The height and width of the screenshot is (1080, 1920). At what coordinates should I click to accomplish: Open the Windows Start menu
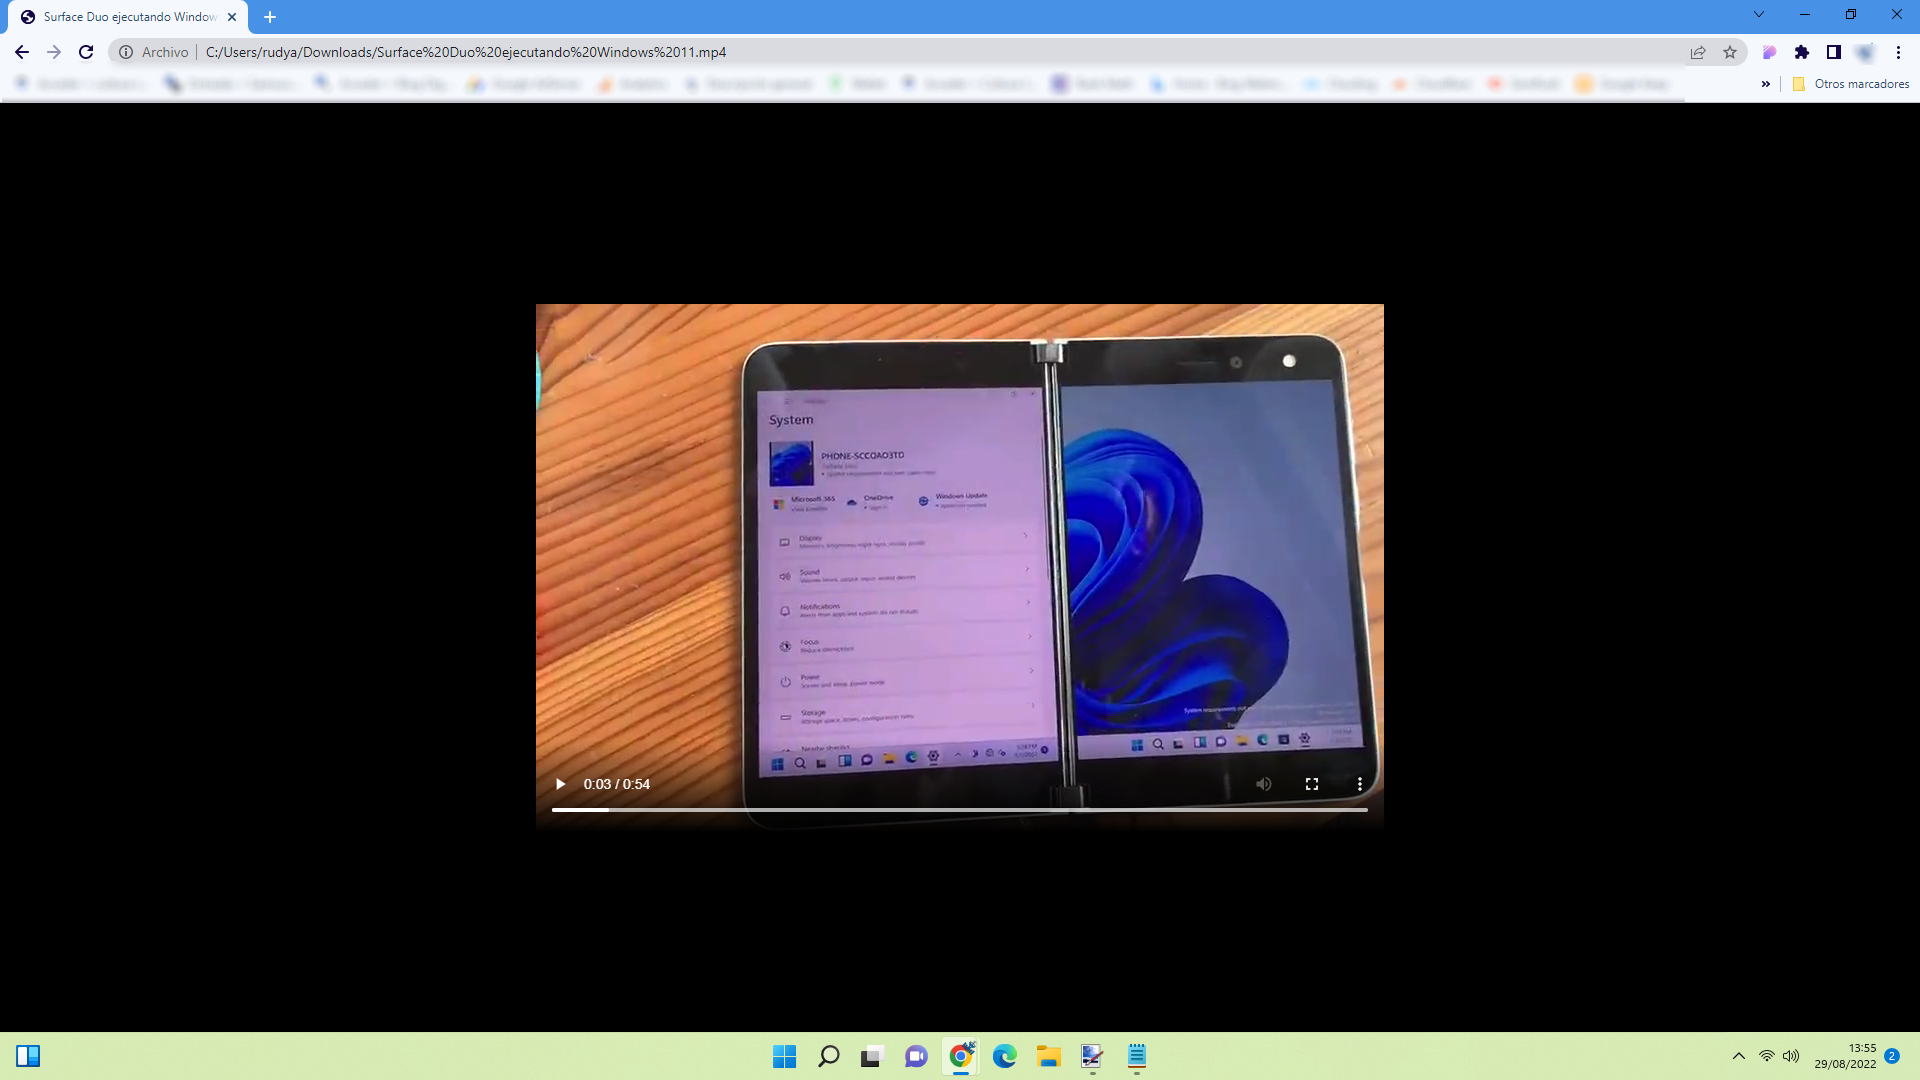(785, 1056)
